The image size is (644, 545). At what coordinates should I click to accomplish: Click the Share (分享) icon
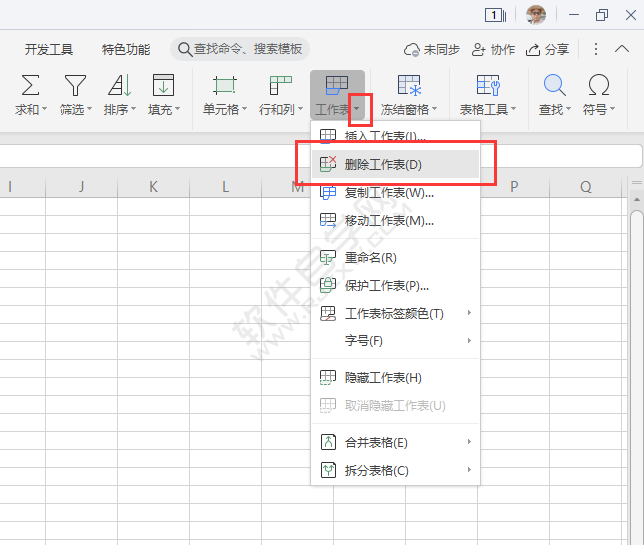[533, 50]
